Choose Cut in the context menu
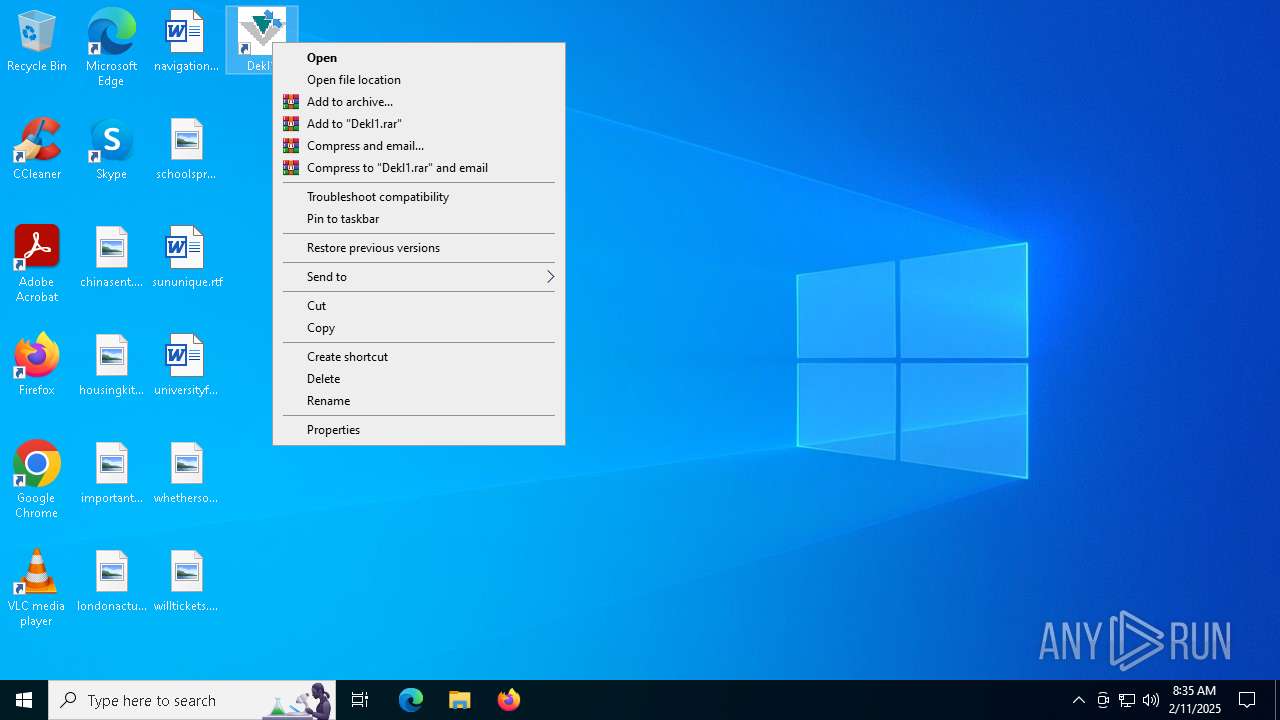 click(x=418, y=306)
